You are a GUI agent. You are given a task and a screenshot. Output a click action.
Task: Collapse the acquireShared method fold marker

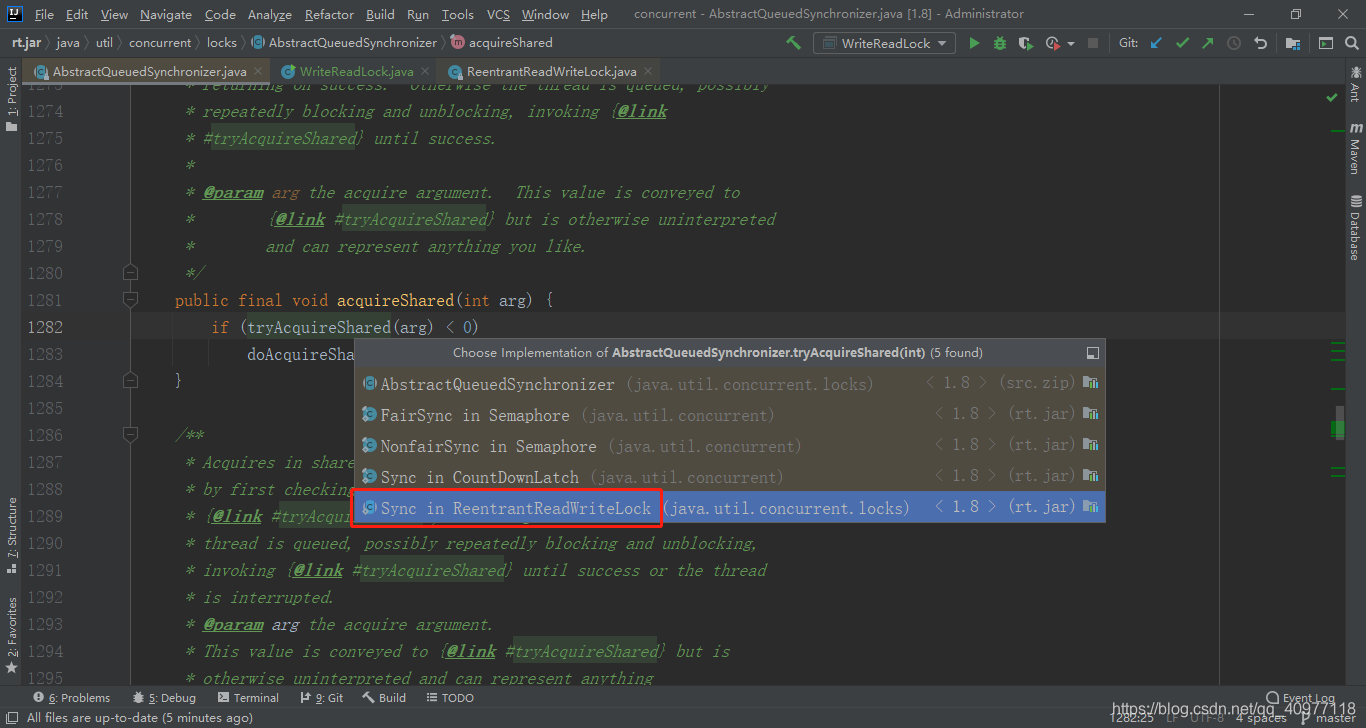[x=129, y=299]
